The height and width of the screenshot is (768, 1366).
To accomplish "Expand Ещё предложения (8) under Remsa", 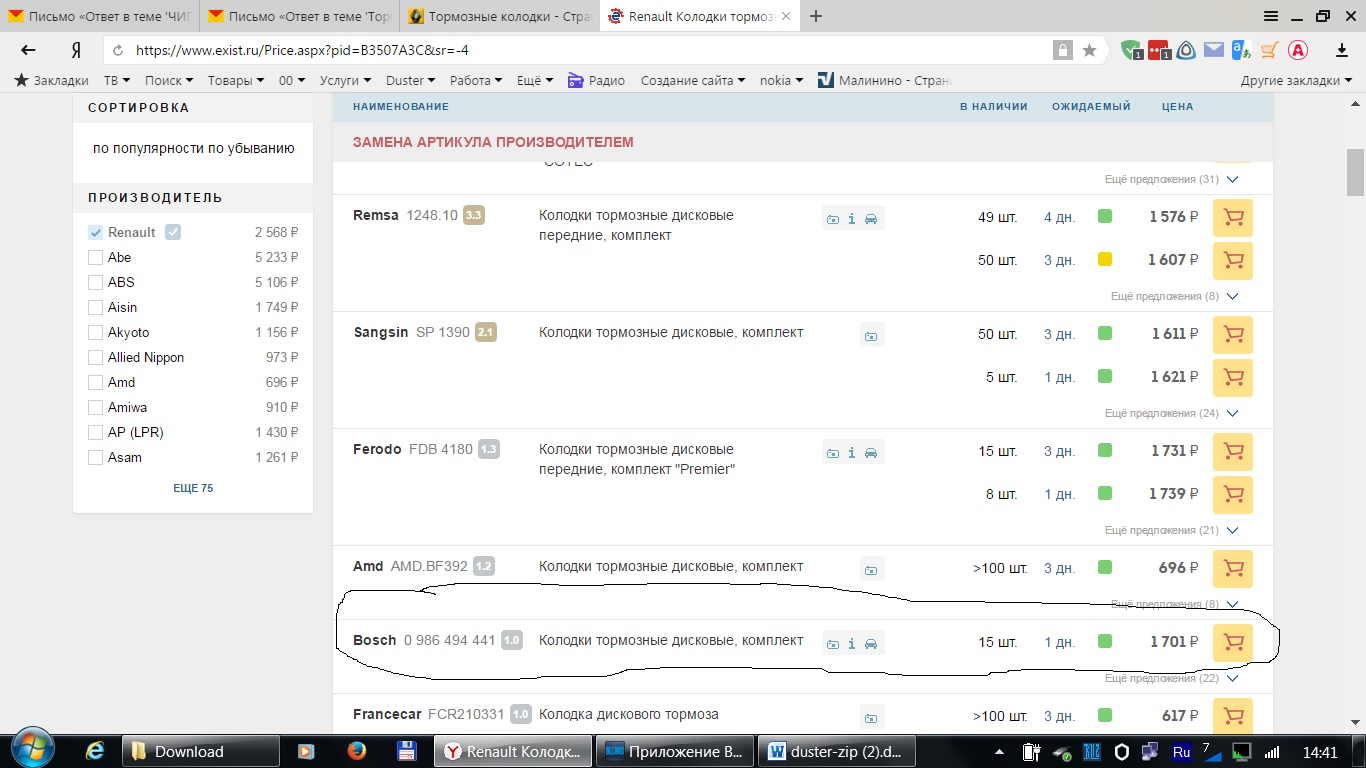I will tap(1174, 296).
